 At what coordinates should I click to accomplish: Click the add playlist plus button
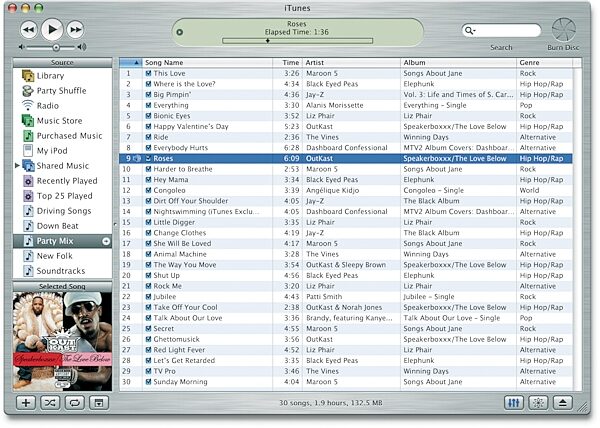click(x=26, y=403)
